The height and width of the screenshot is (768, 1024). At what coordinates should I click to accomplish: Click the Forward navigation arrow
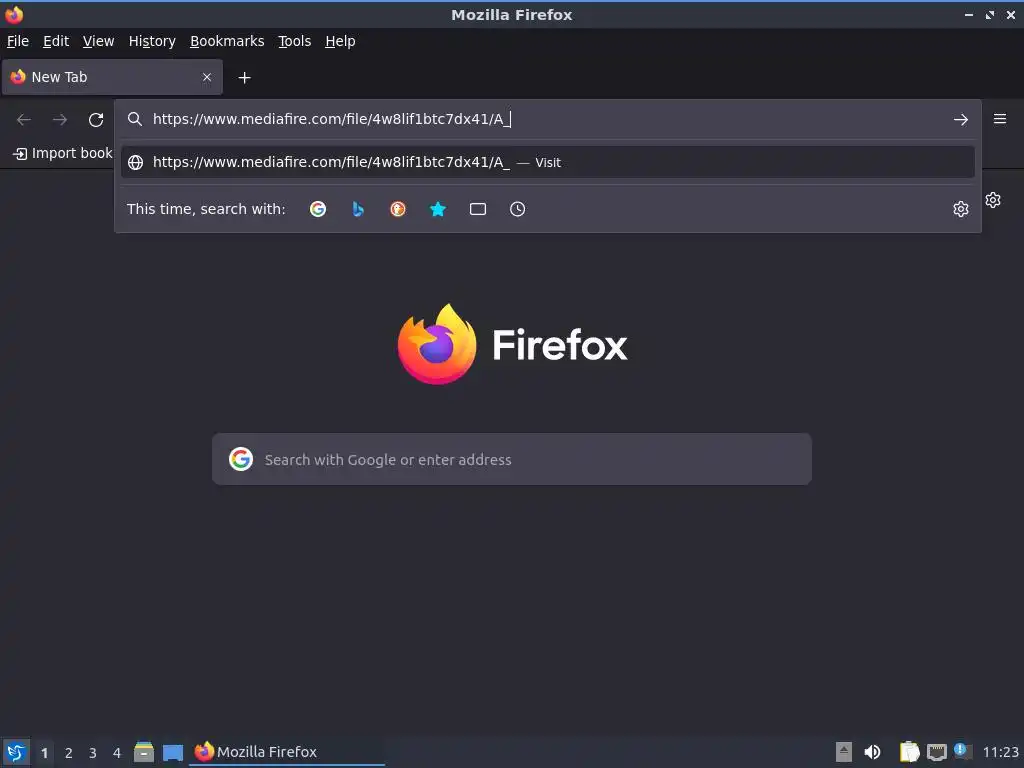click(60, 120)
